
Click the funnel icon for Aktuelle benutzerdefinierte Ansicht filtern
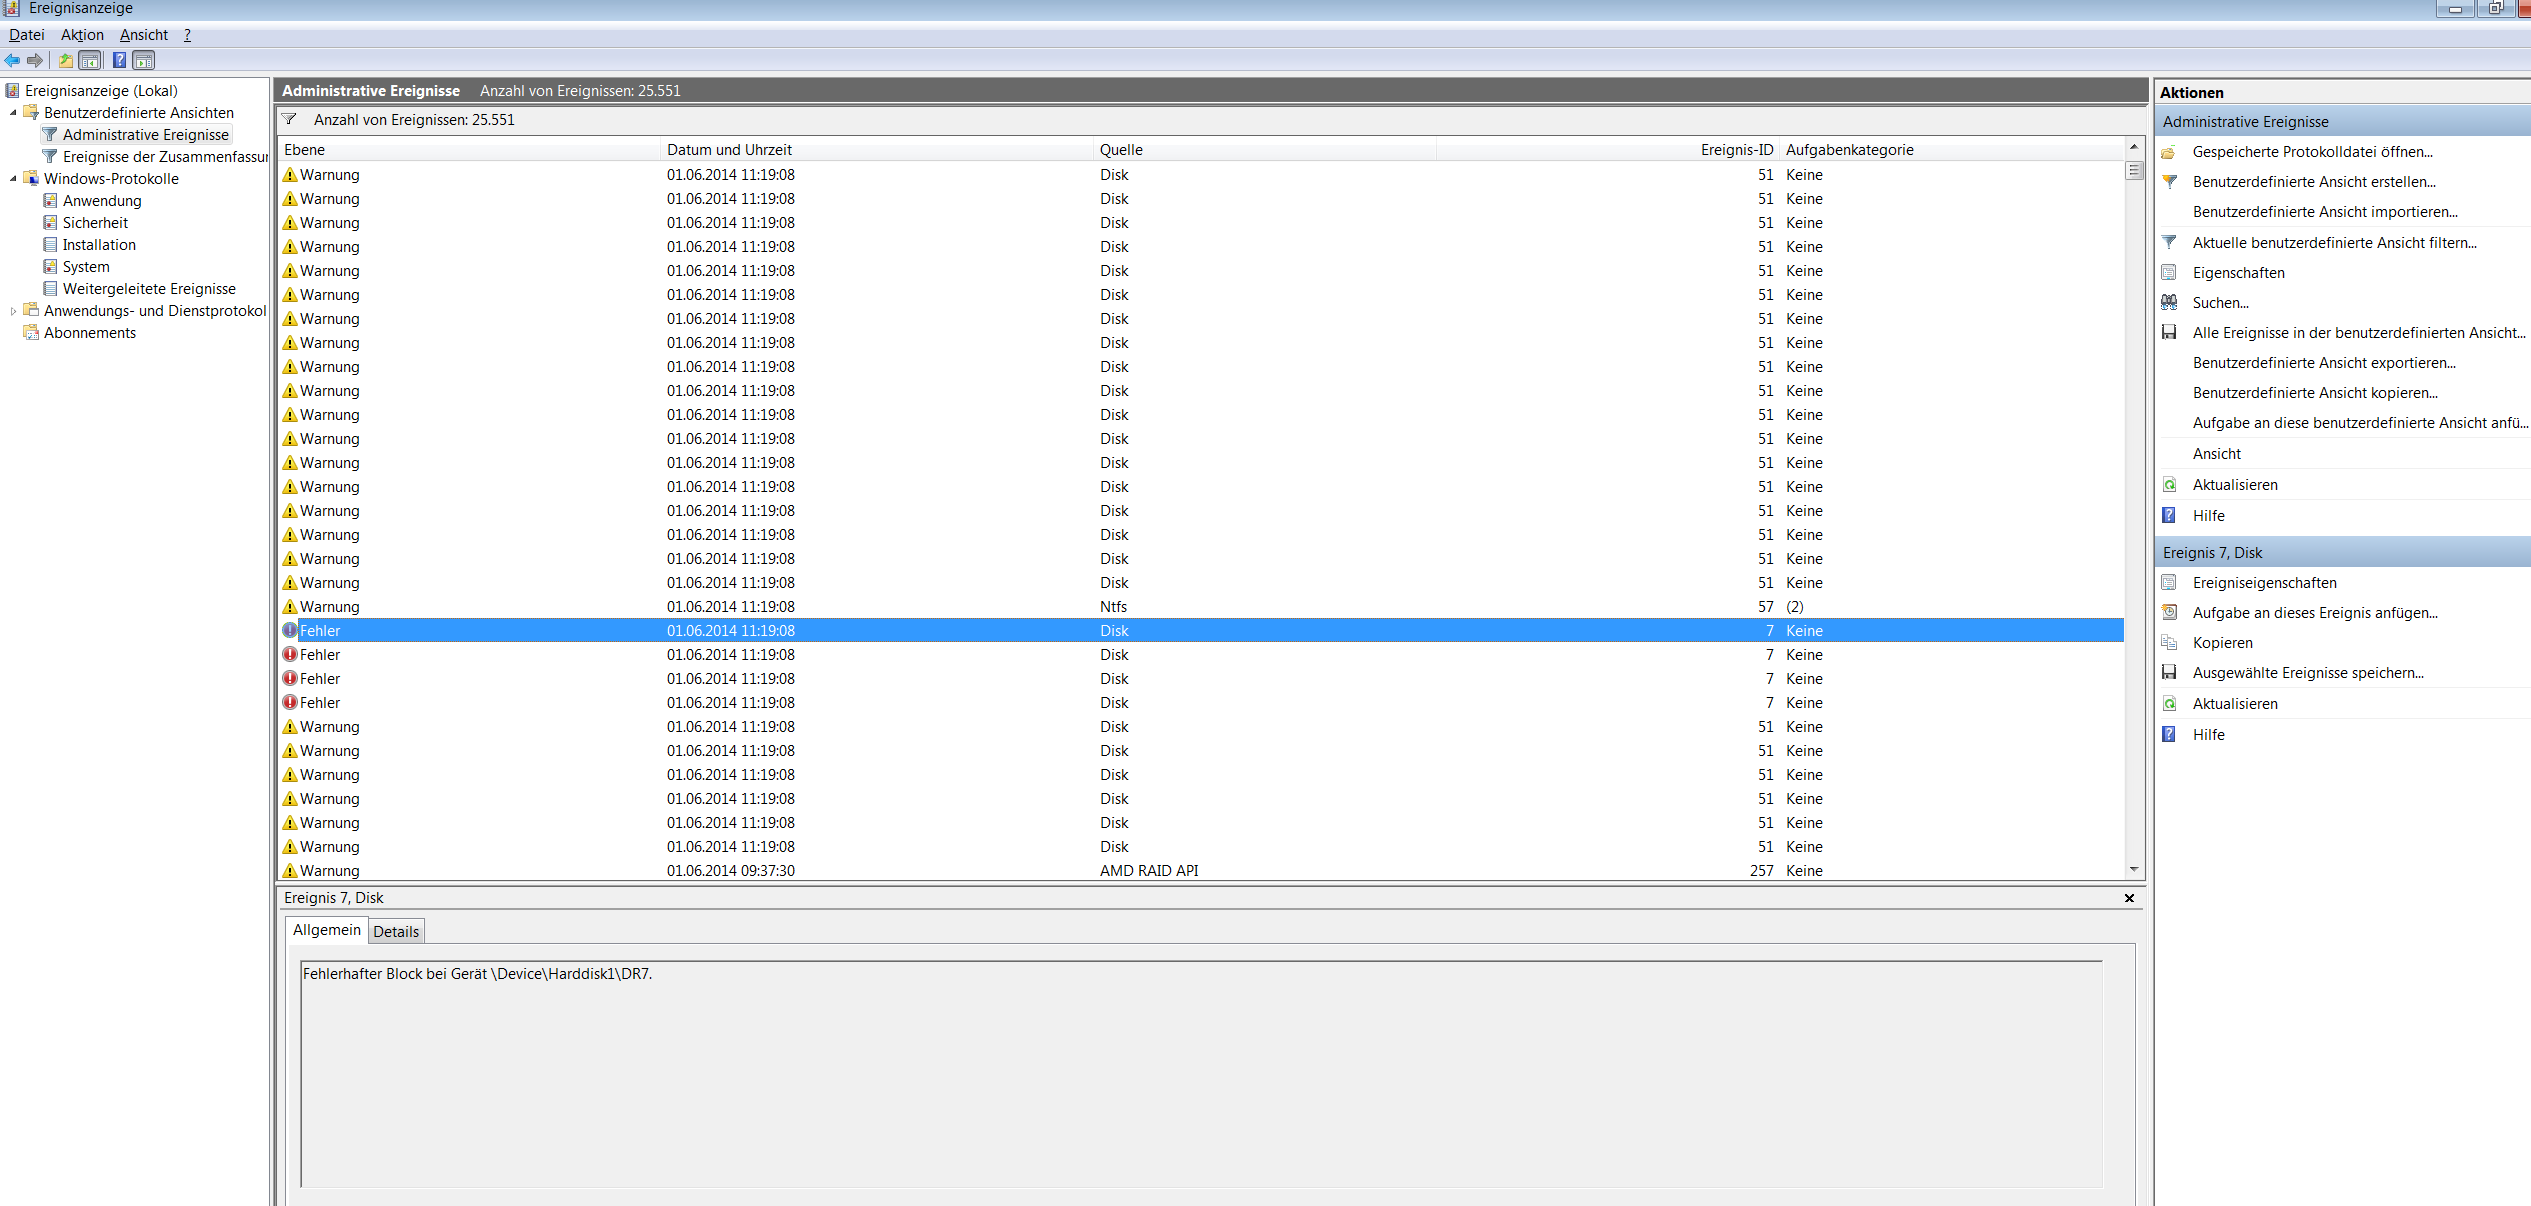(x=2169, y=243)
